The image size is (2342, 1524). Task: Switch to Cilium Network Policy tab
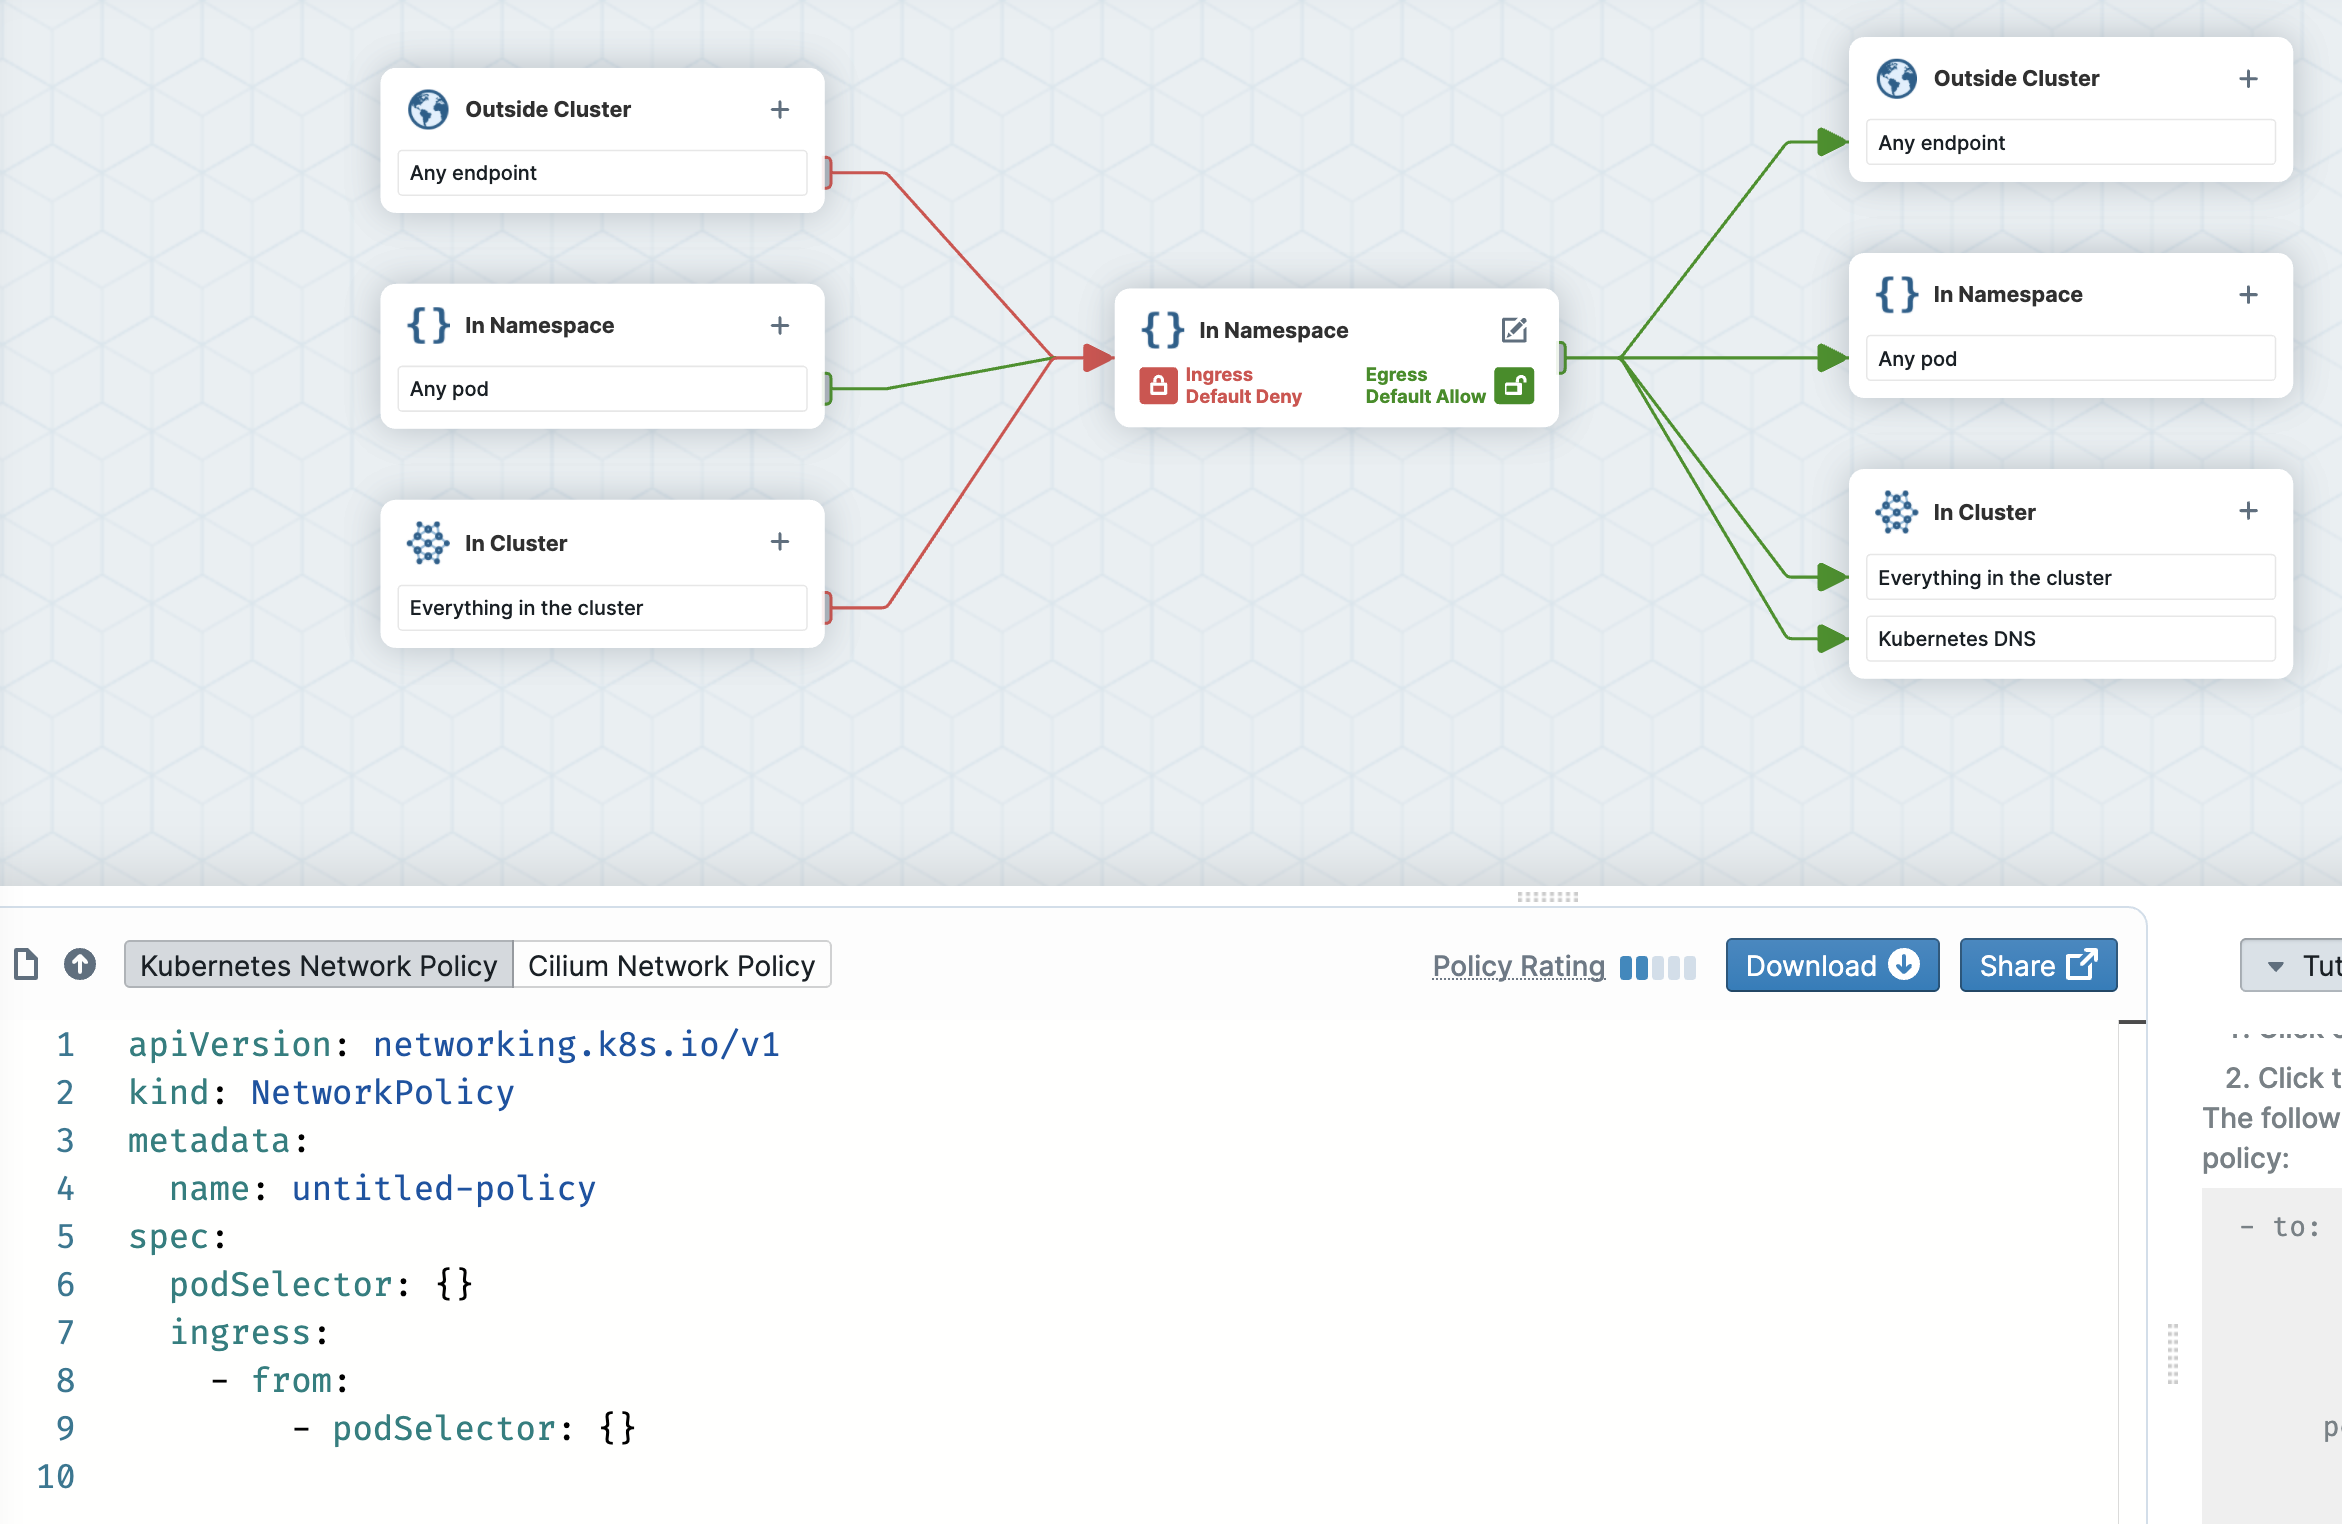pyautogui.click(x=671, y=965)
